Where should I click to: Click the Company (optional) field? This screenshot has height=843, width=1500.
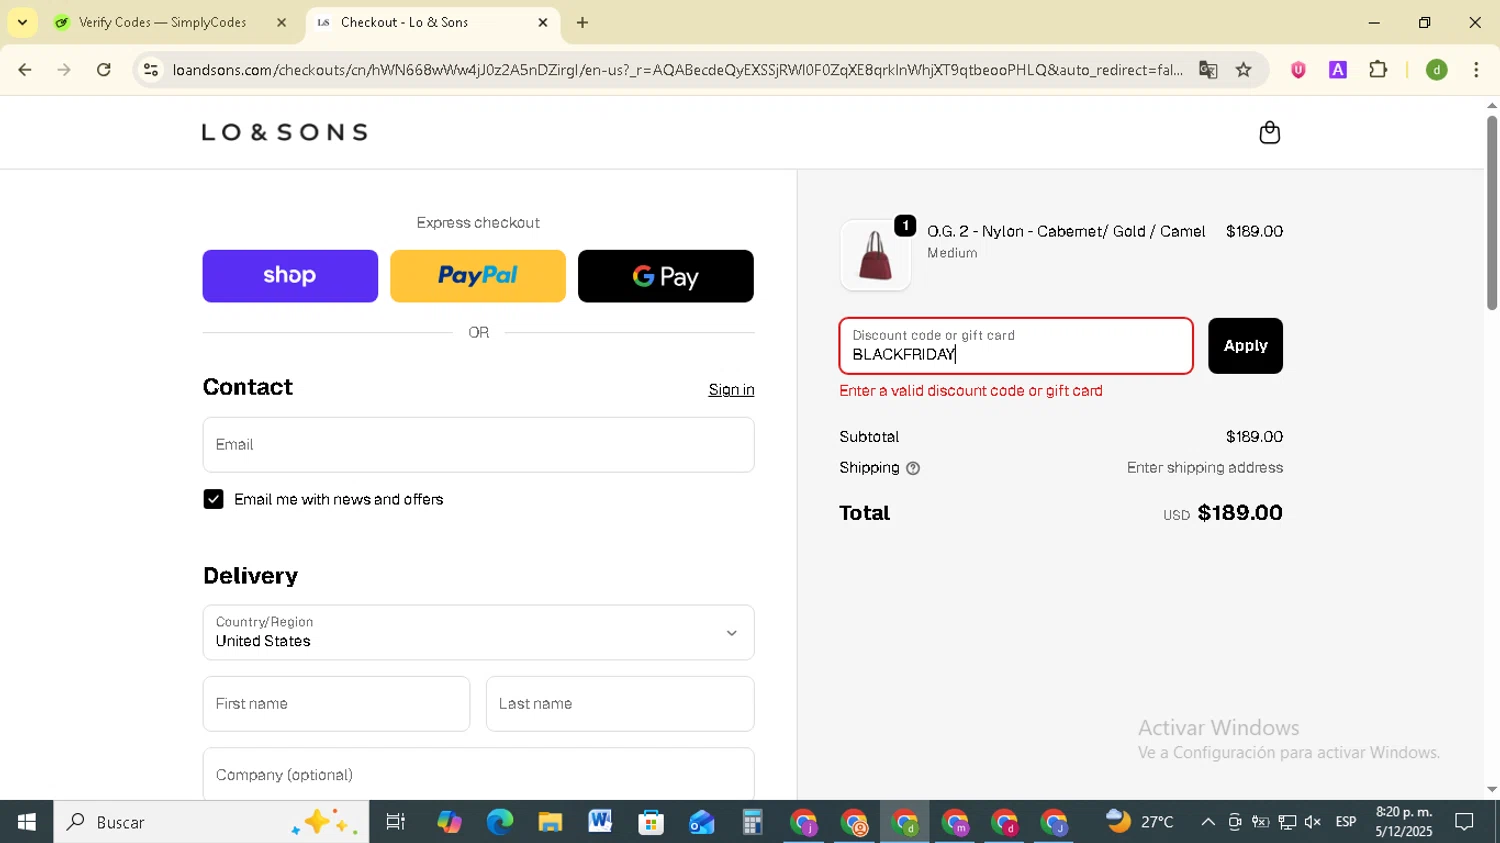coord(478,774)
